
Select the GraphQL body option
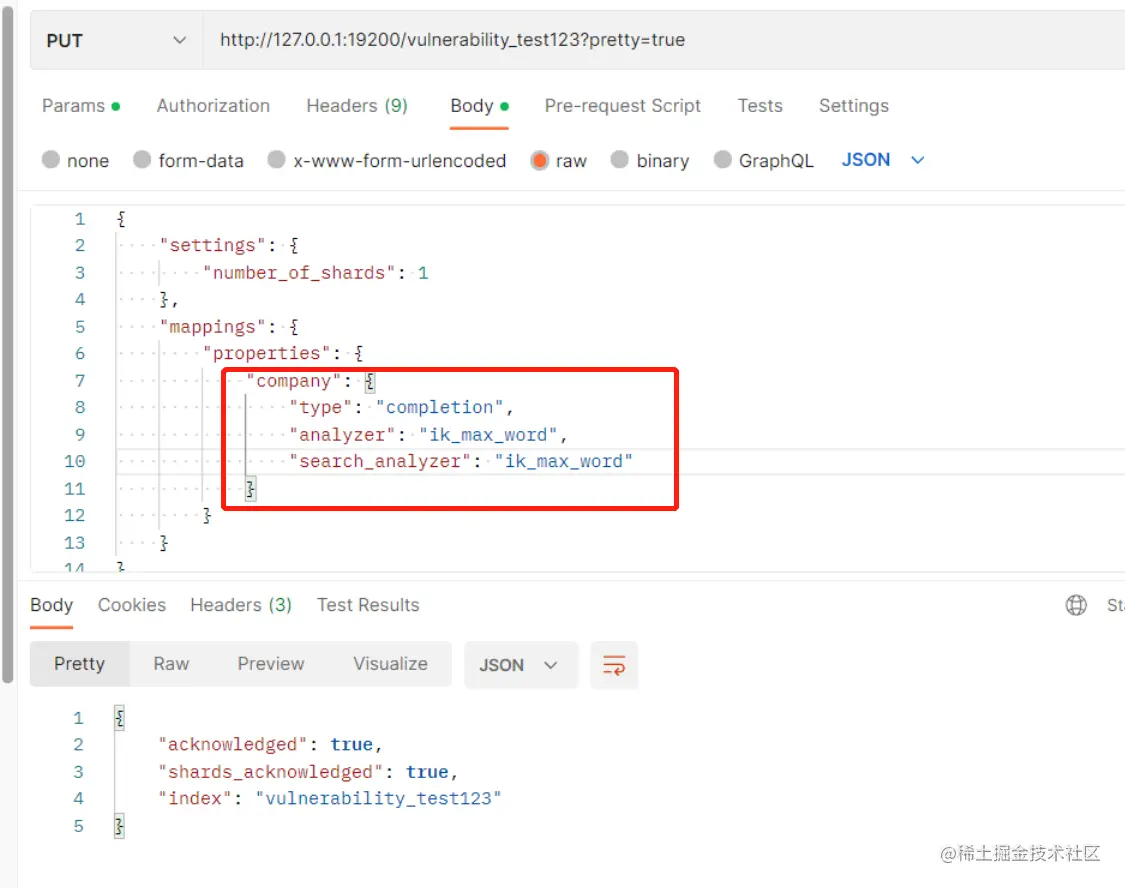[x=763, y=161]
